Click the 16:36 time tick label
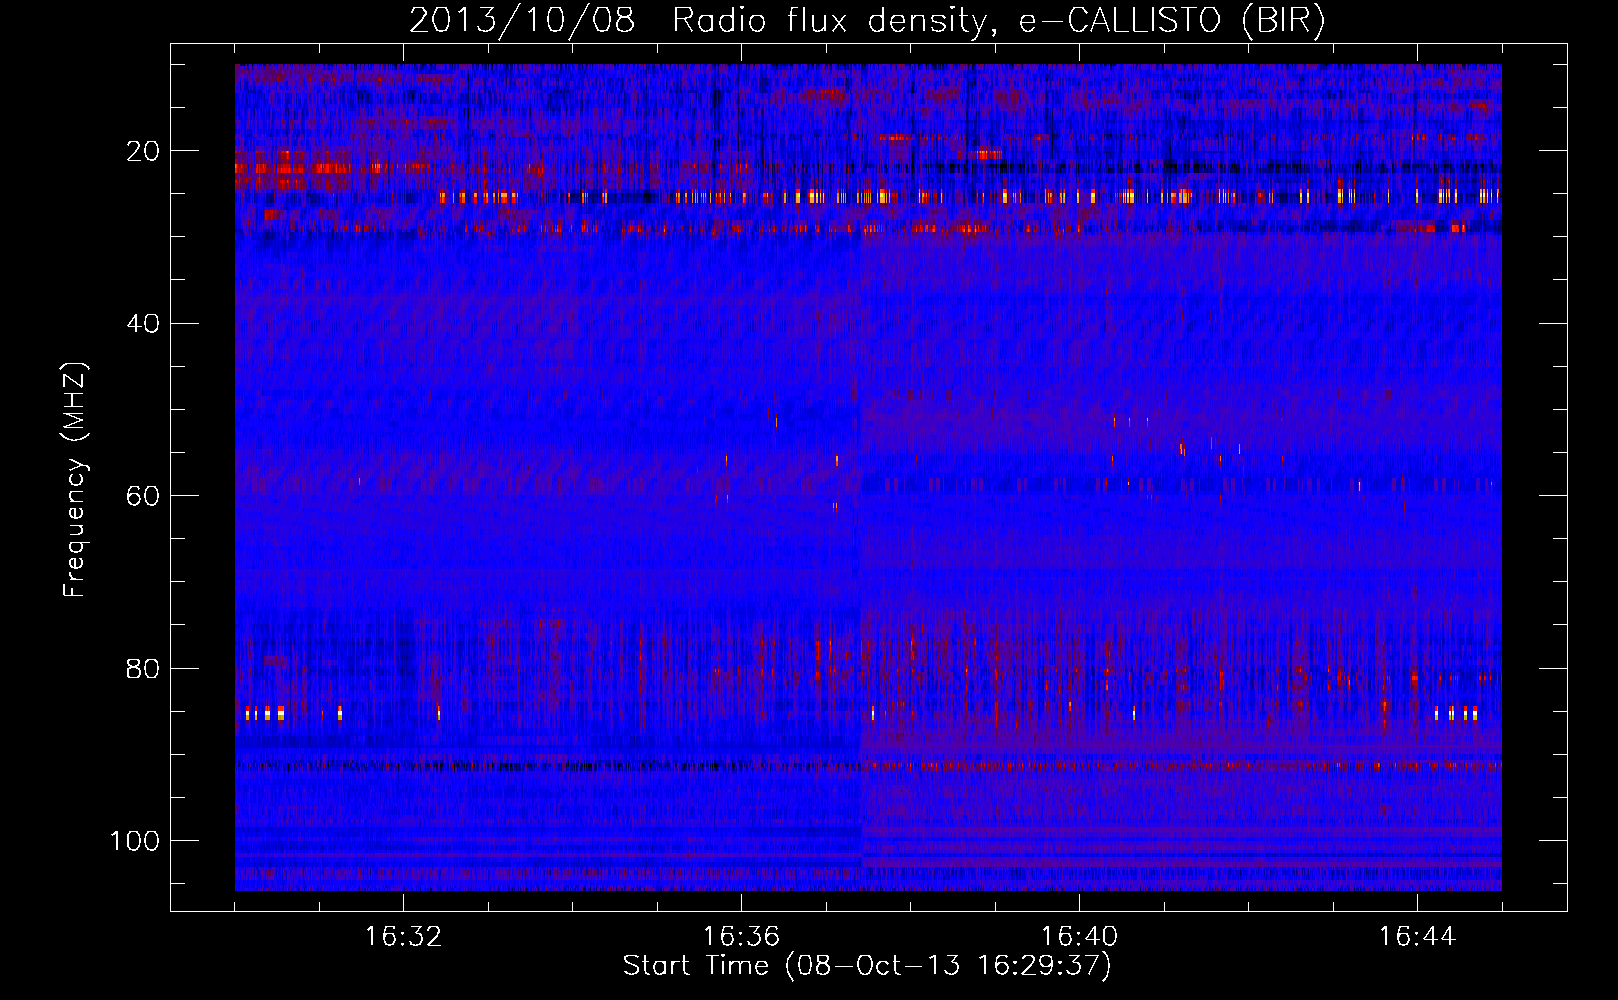This screenshot has height=1000, width=1618. point(741,937)
